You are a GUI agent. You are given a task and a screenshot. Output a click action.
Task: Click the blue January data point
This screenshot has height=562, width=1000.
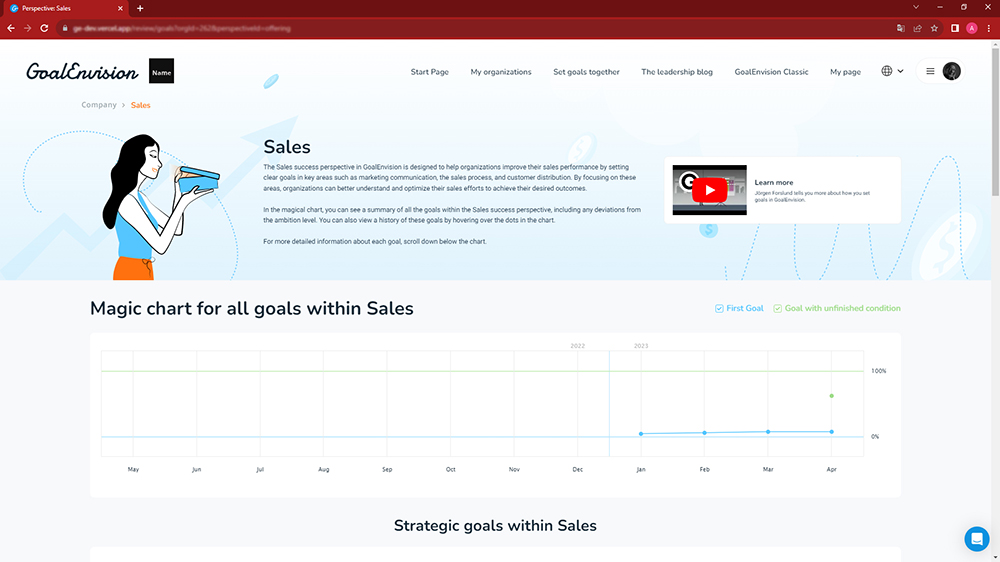(x=641, y=434)
